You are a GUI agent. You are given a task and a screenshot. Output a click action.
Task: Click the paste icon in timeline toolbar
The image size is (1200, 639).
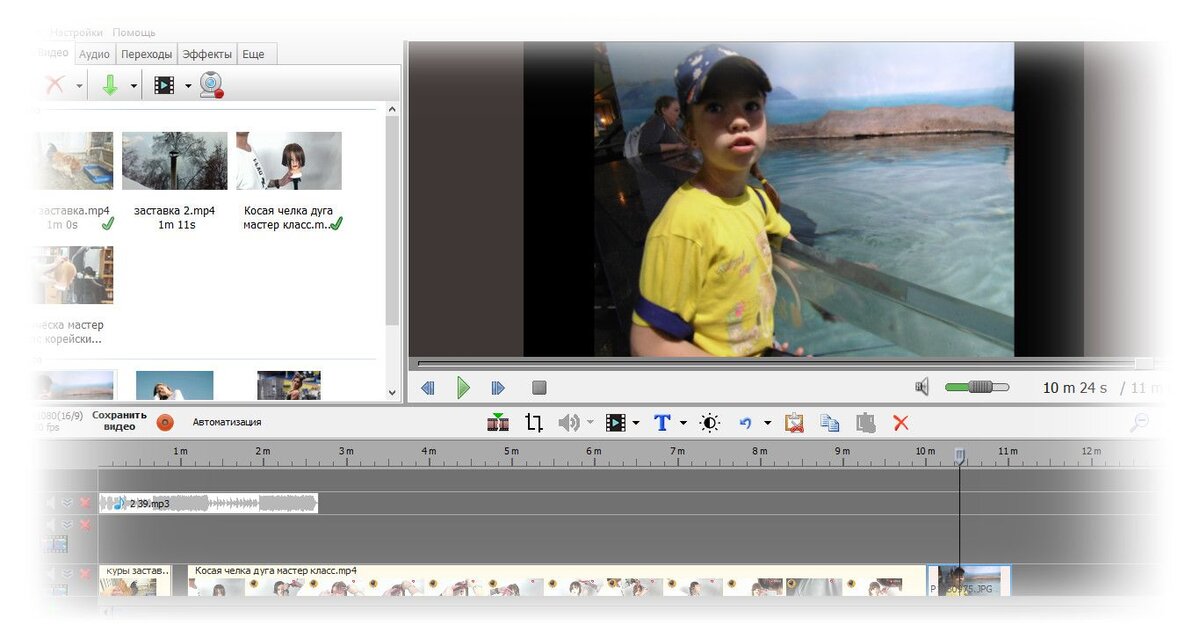pos(866,423)
